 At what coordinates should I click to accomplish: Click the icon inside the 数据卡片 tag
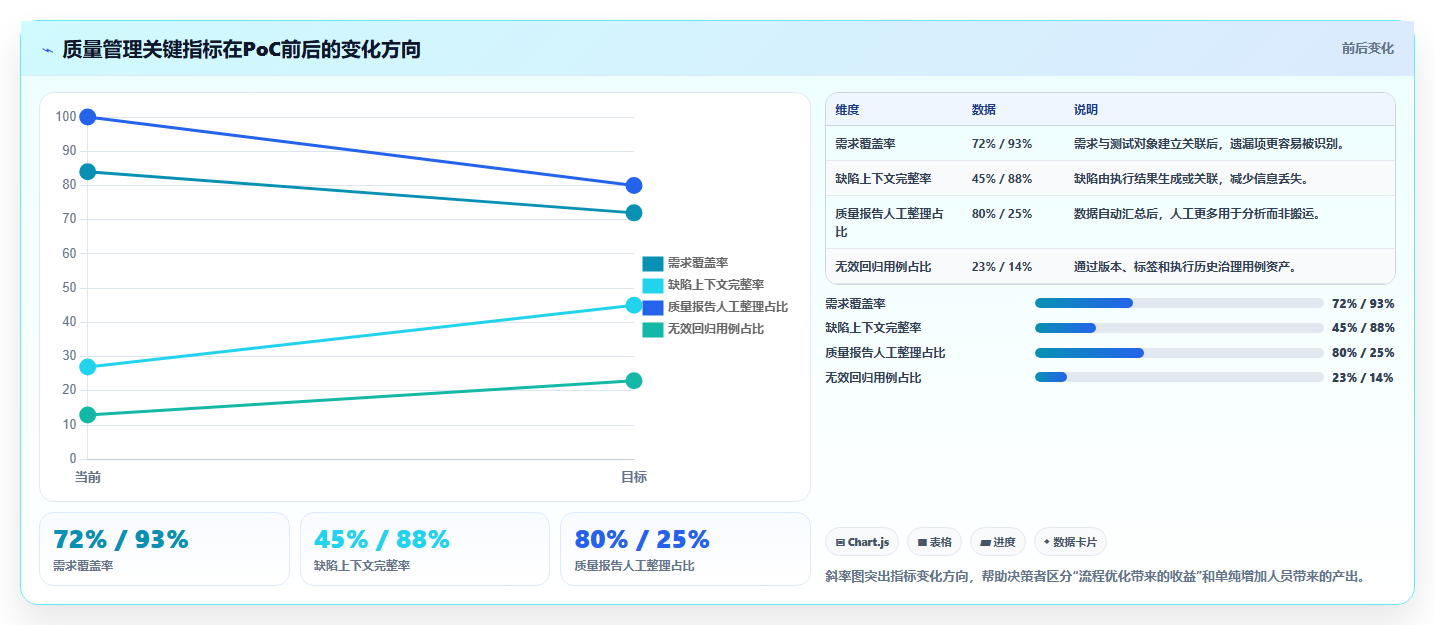click(x=1047, y=542)
